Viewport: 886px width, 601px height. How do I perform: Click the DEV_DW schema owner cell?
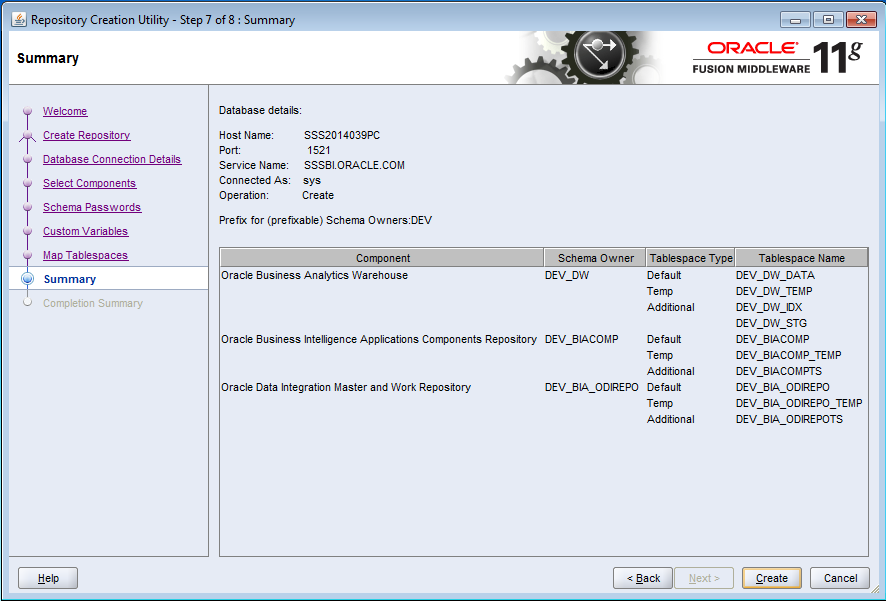[567, 275]
